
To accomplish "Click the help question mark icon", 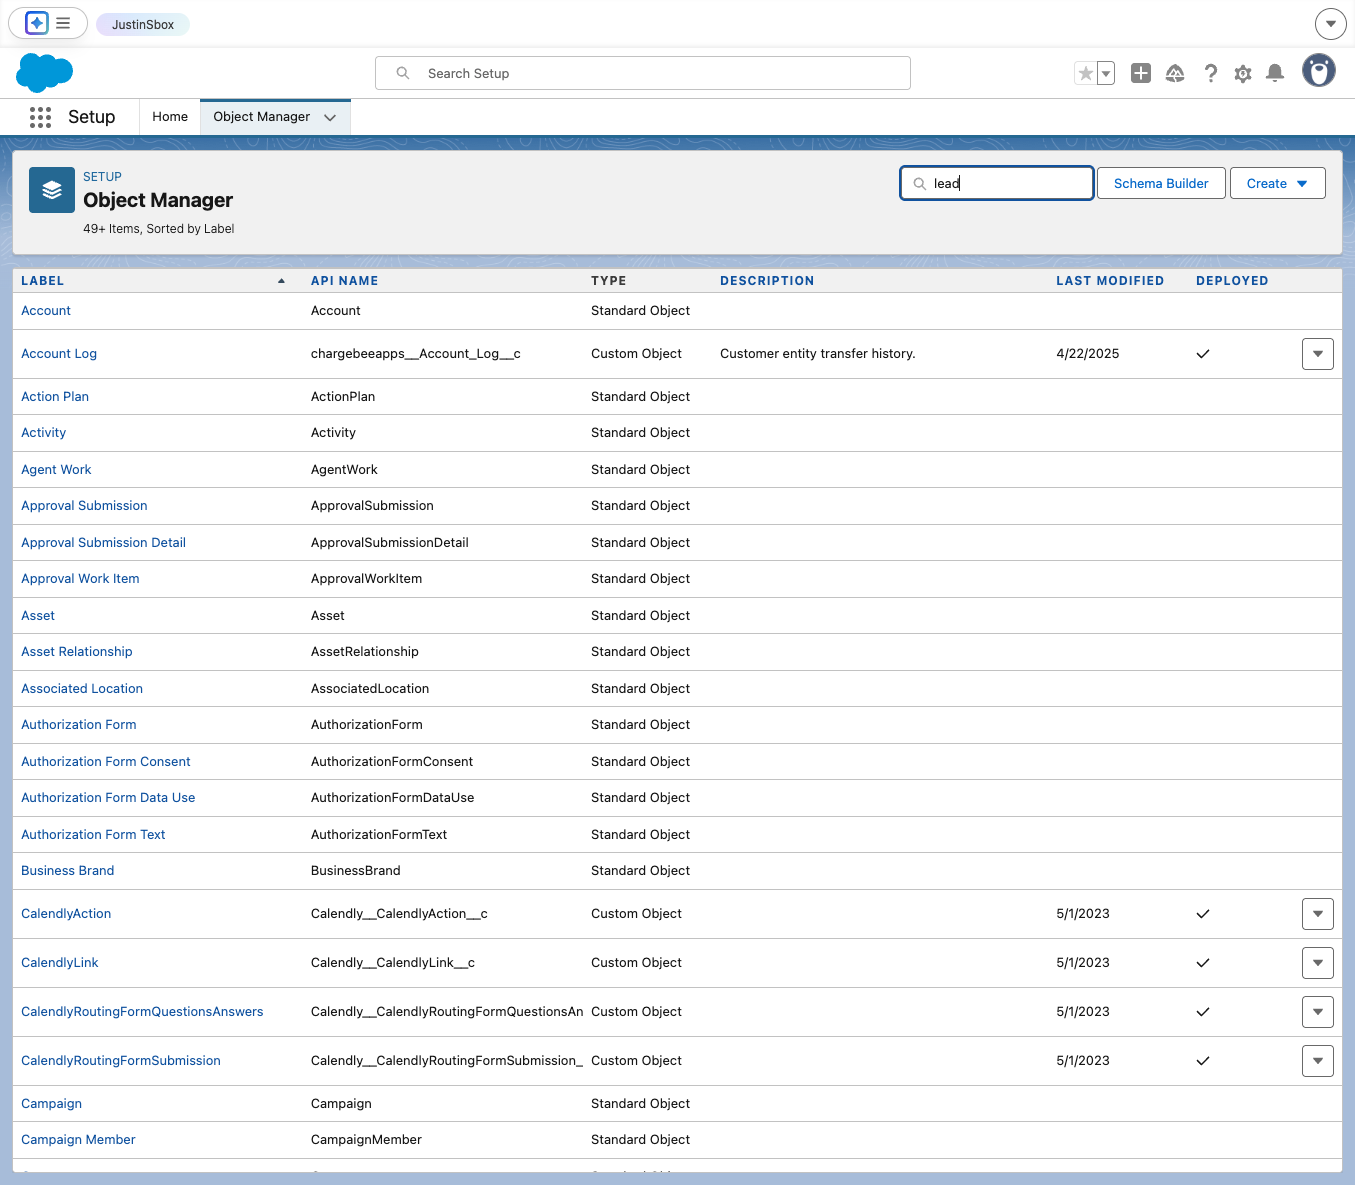I will tap(1211, 73).
